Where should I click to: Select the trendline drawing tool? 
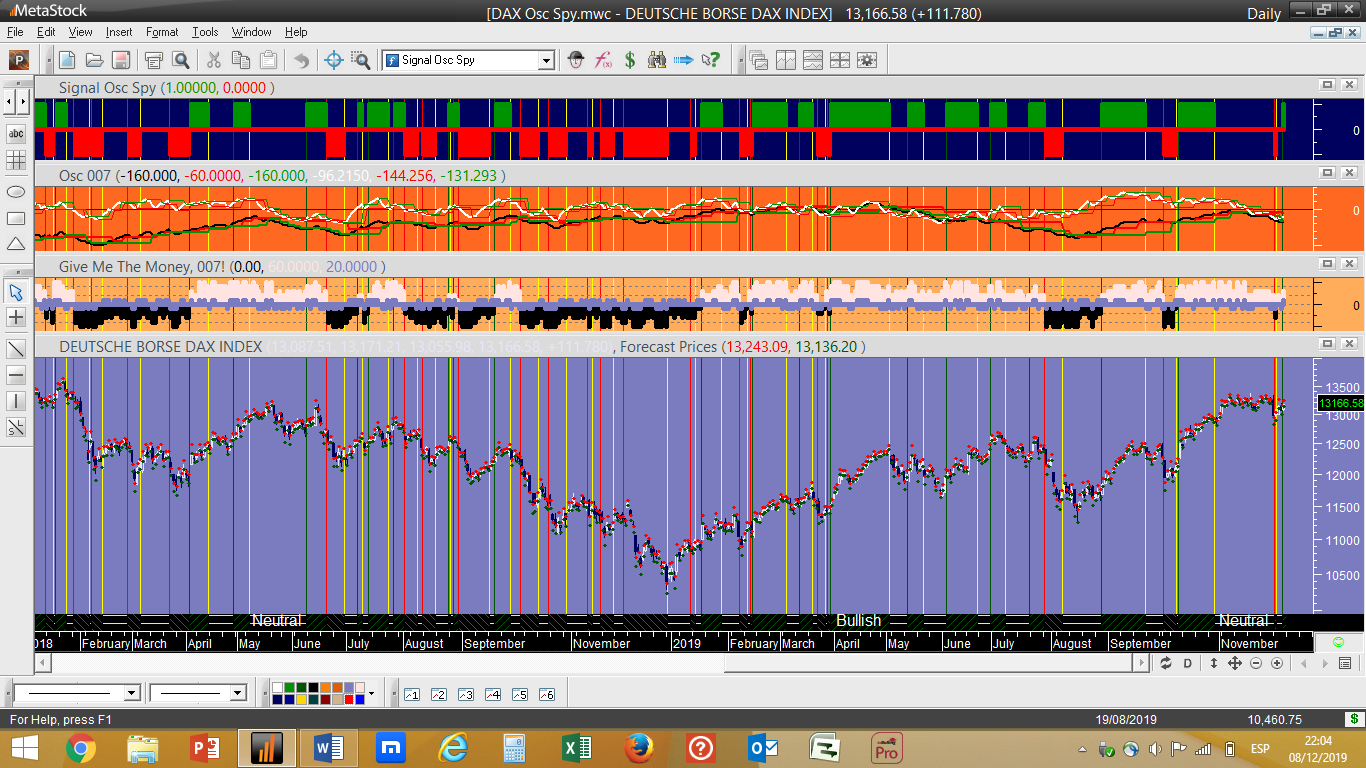16,349
